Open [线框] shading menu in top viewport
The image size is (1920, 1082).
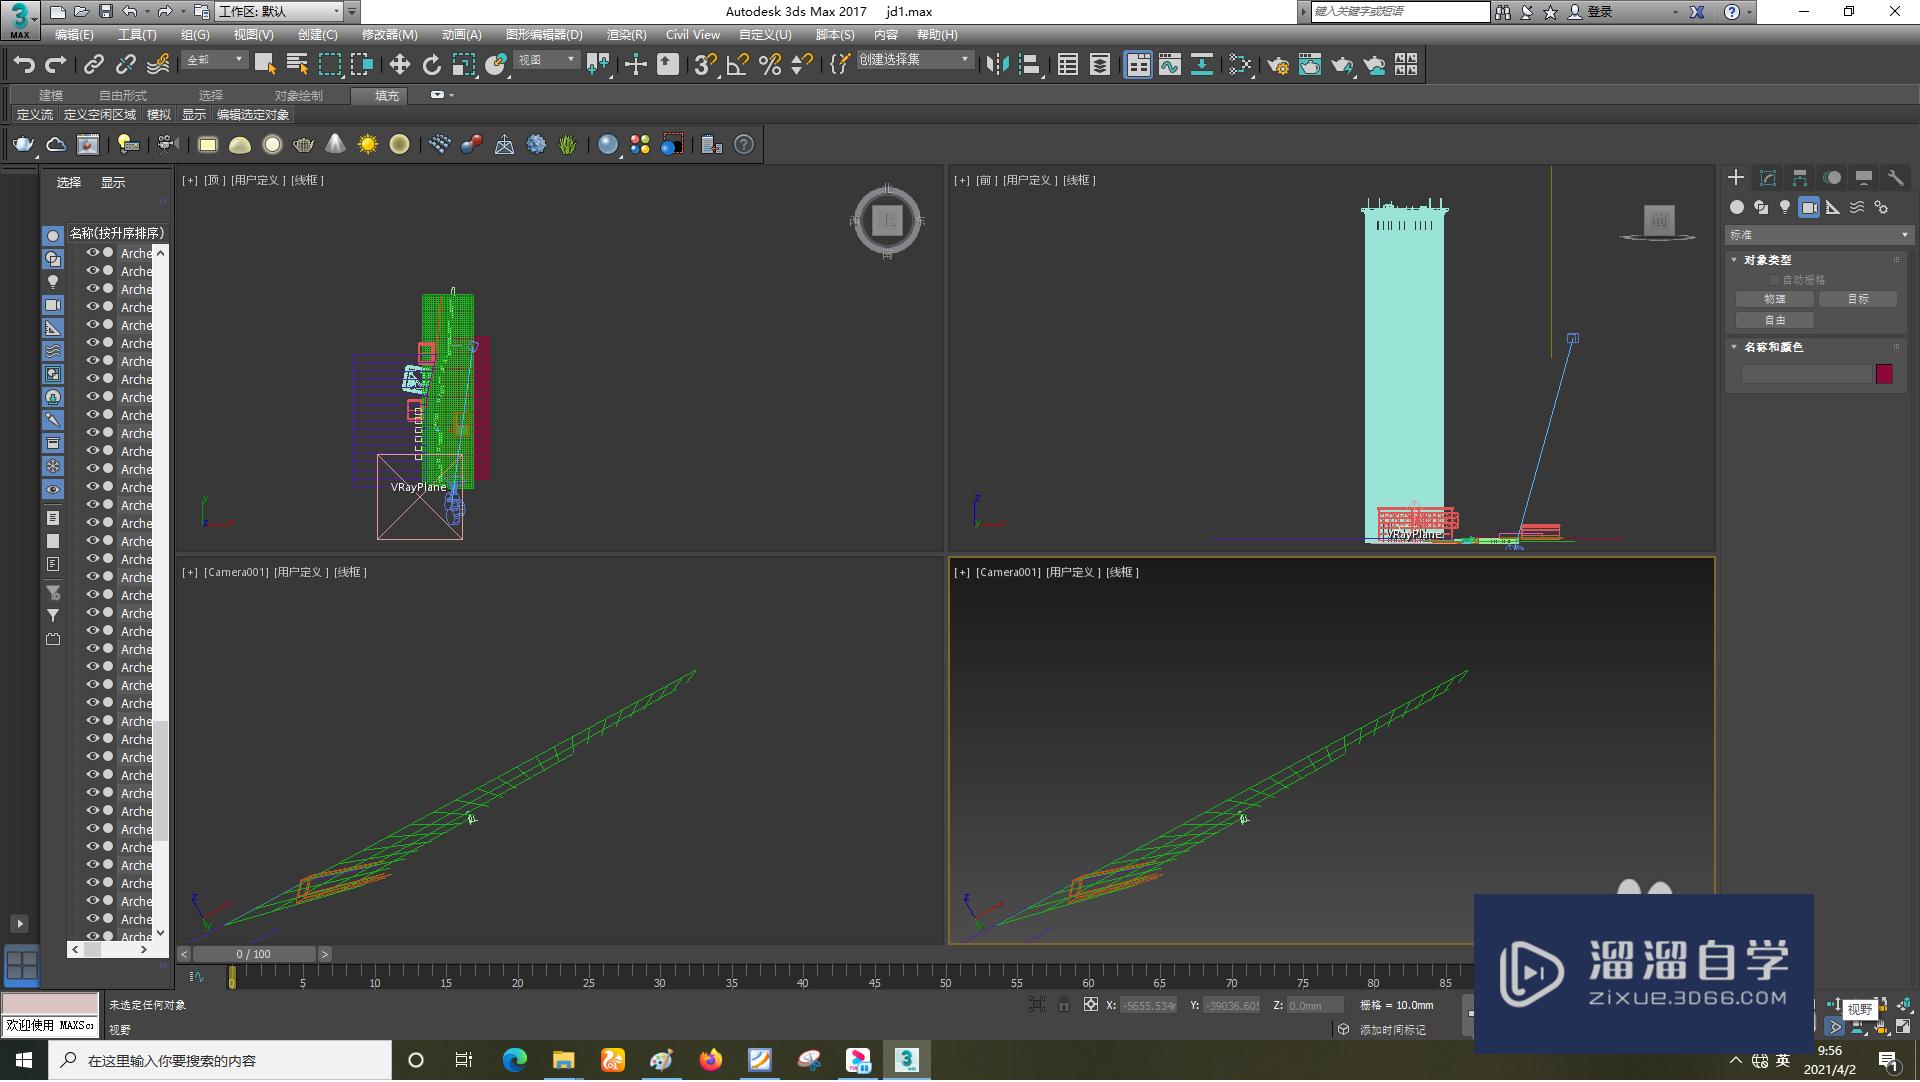pyautogui.click(x=308, y=181)
